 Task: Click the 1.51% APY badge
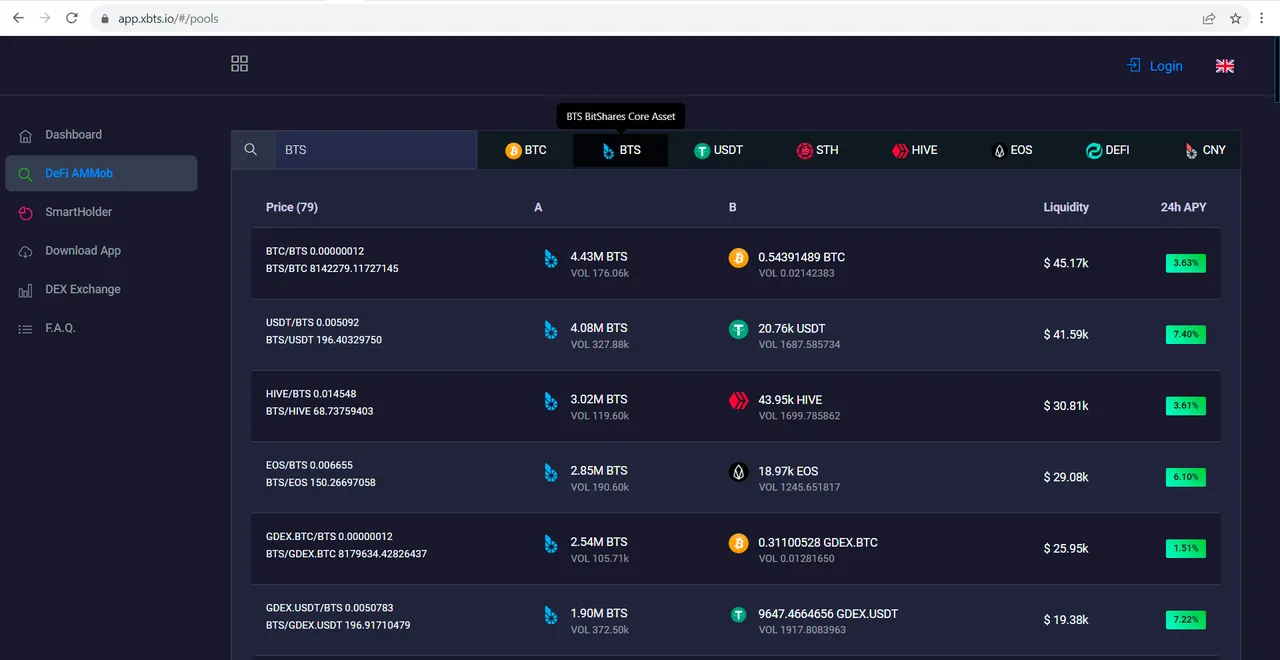(x=1186, y=549)
